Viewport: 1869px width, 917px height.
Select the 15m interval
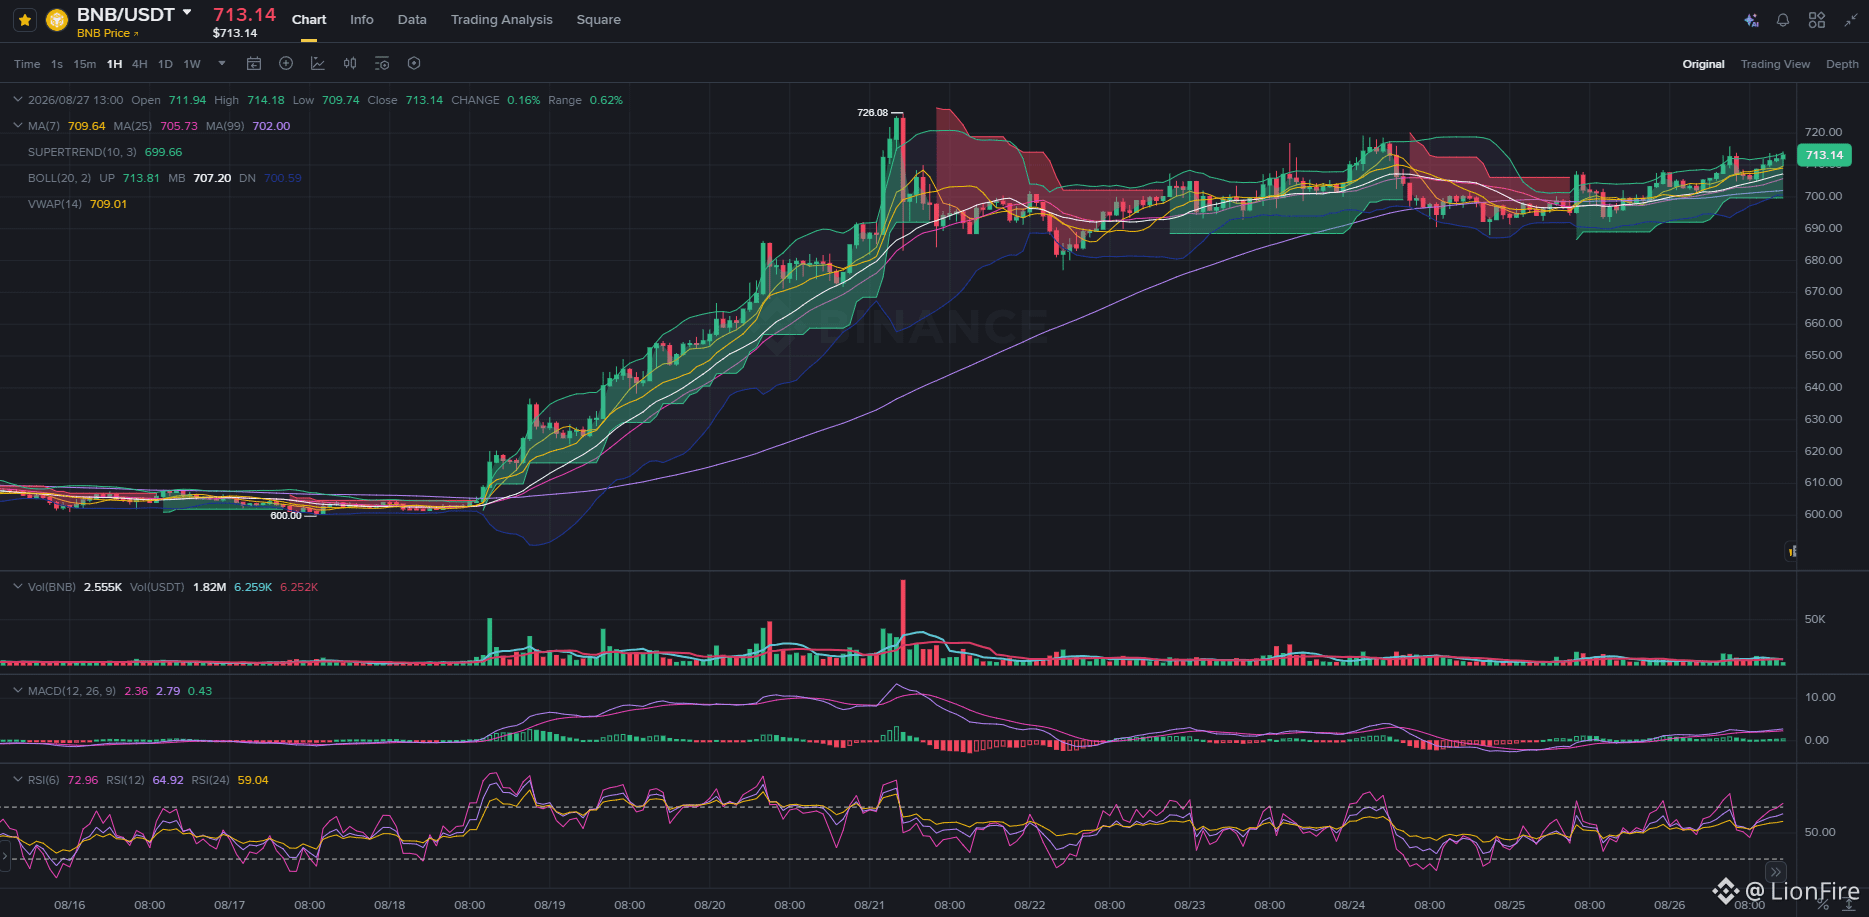pyautogui.click(x=85, y=64)
